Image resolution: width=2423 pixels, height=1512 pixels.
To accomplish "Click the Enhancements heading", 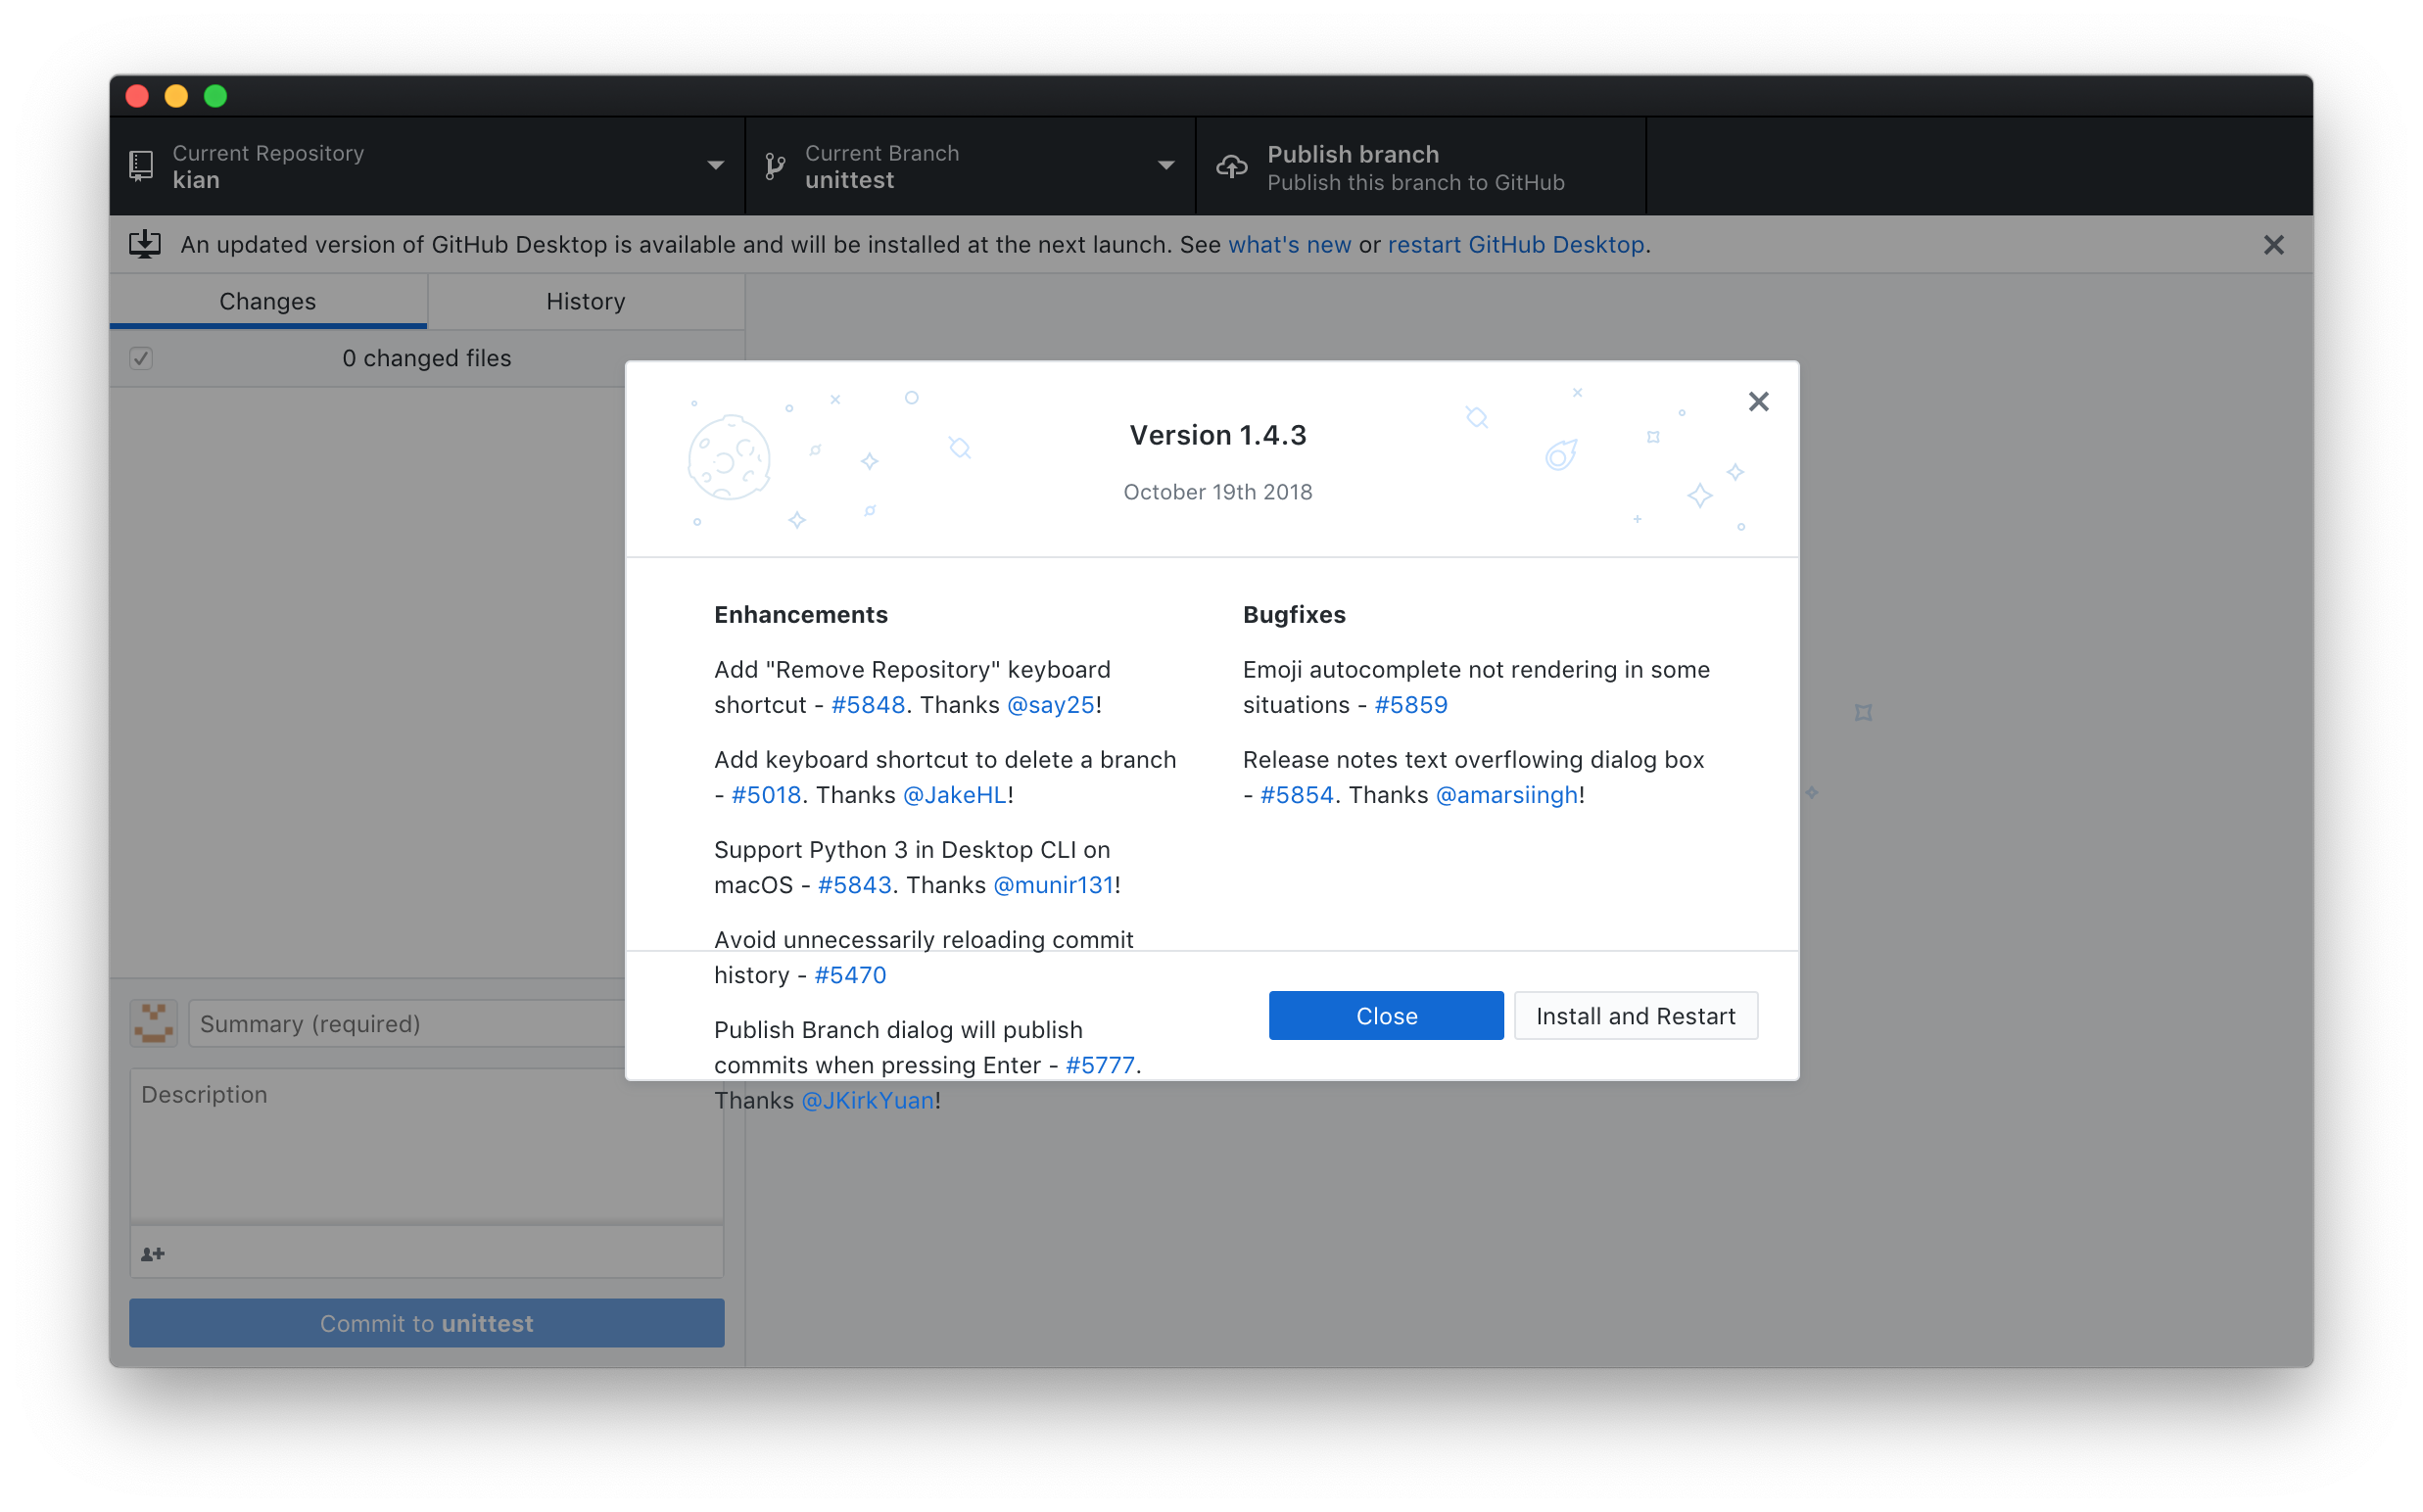I will [800, 615].
